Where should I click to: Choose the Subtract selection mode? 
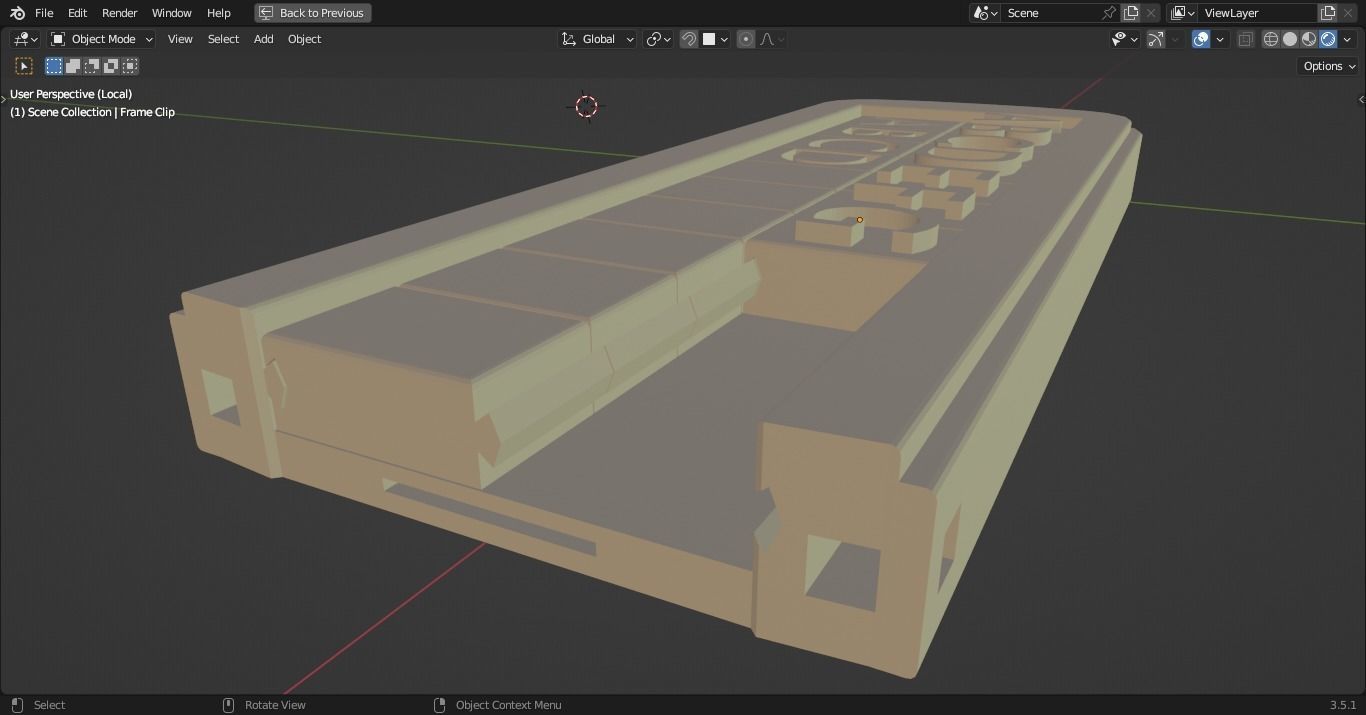[92, 66]
